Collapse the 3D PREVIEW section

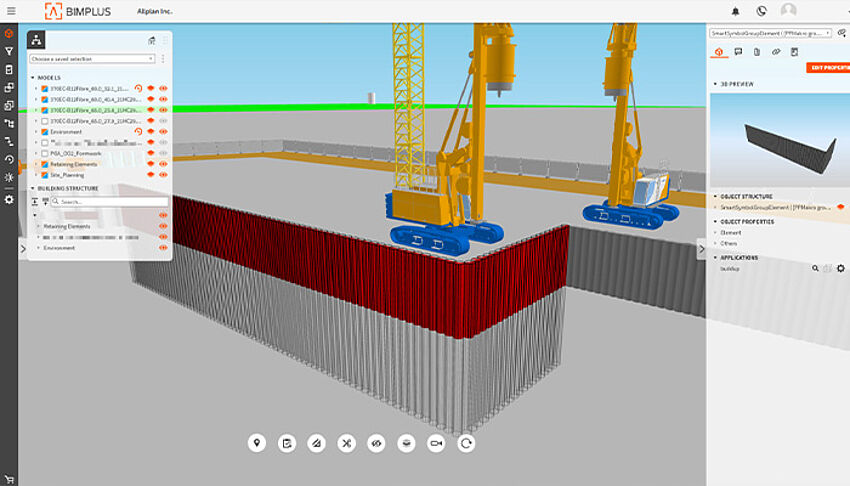pyautogui.click(x=714, y=84)
